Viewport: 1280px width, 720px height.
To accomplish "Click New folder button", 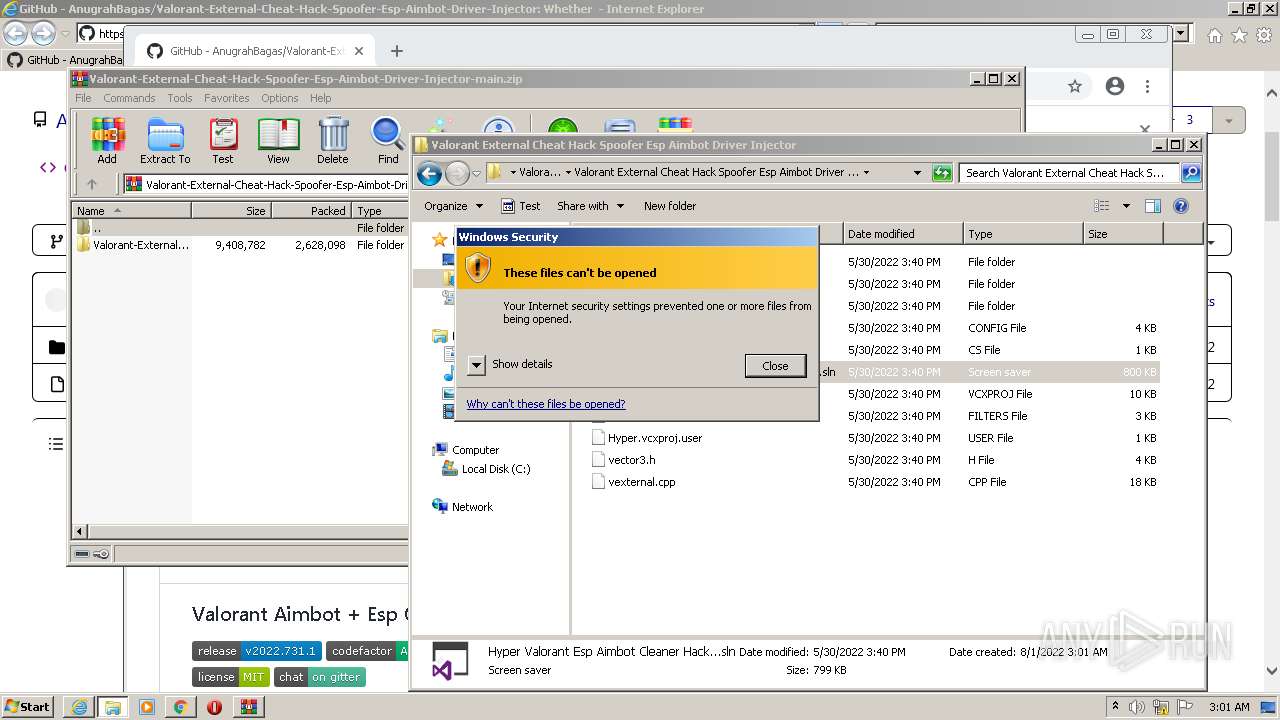I will (670, 206).
